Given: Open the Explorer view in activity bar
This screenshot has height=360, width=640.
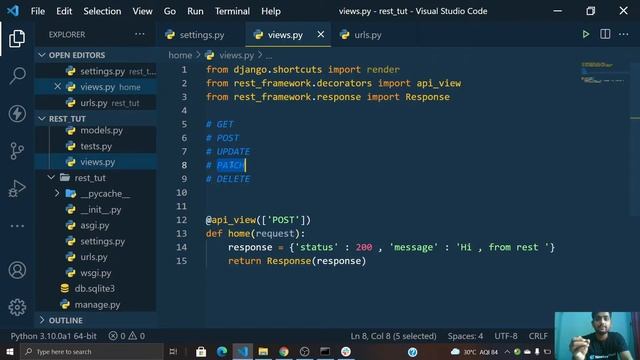Looking at the screenshot, I should 17,38.
